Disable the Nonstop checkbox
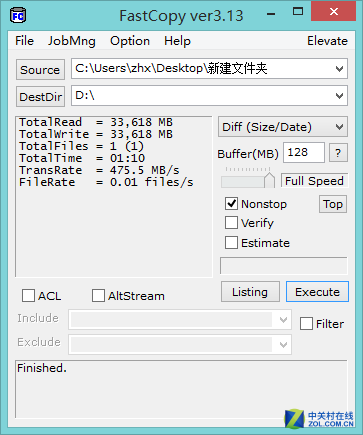The image size is (363, 435). coord(231,203)
